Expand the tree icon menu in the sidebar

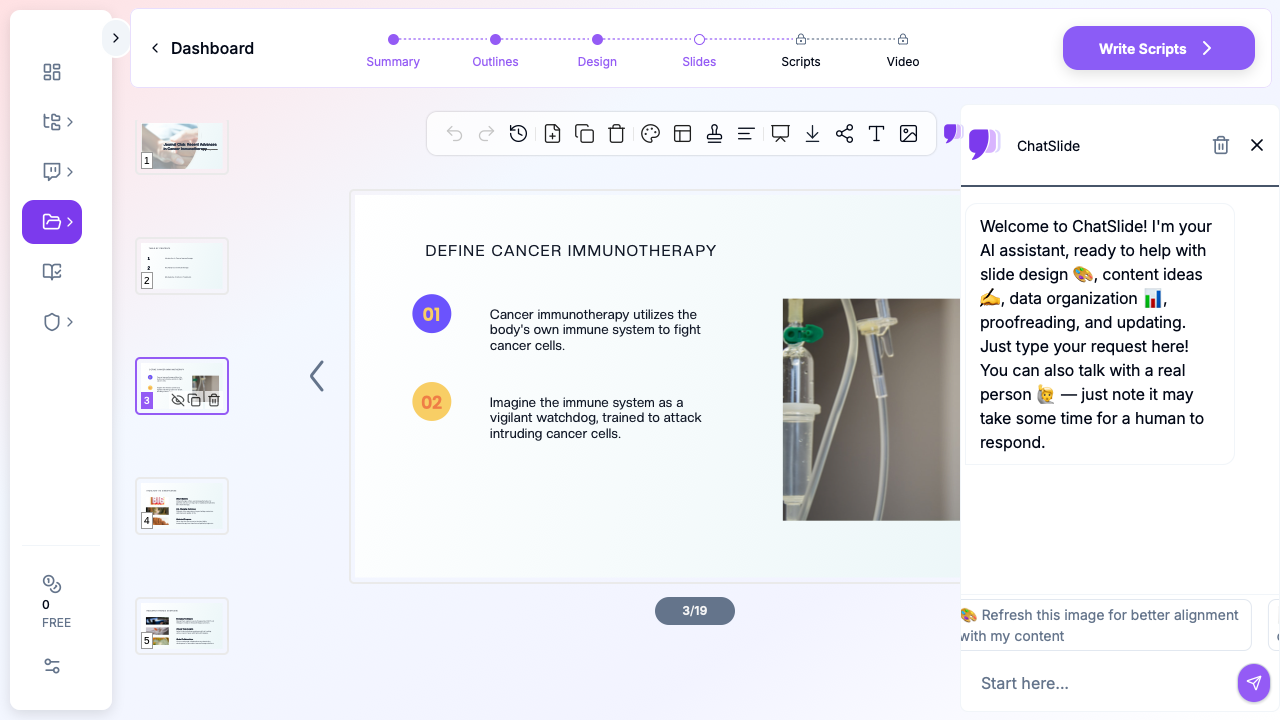(51, 121)
